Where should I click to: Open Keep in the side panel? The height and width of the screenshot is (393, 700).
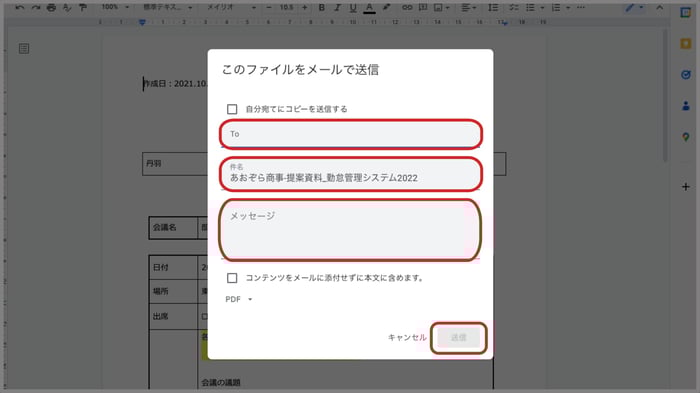686,43
